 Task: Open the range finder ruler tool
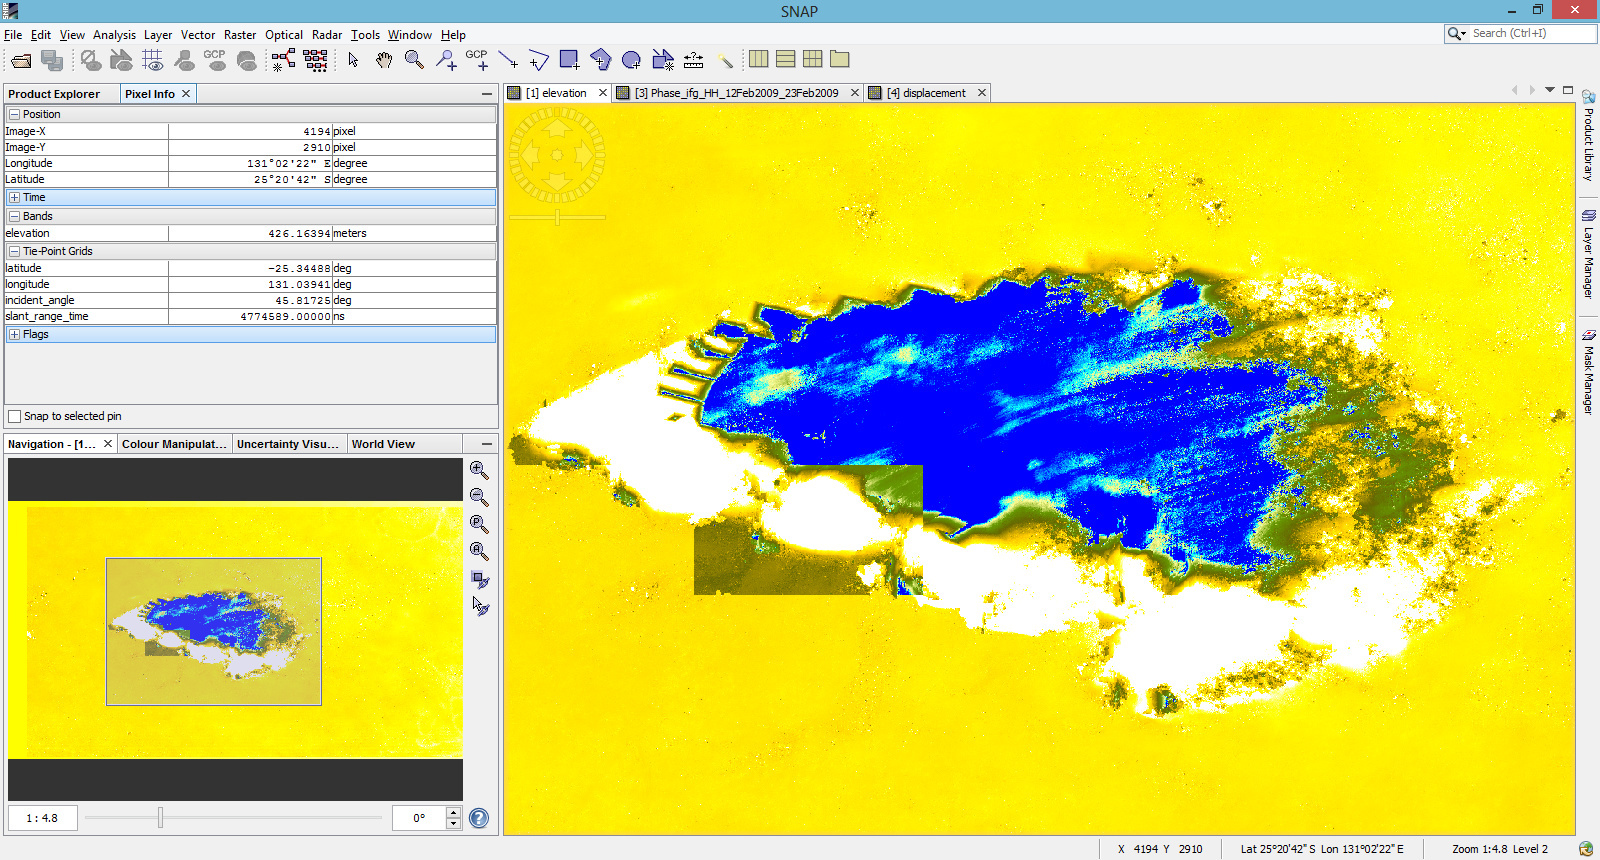[x=693, y=60]
